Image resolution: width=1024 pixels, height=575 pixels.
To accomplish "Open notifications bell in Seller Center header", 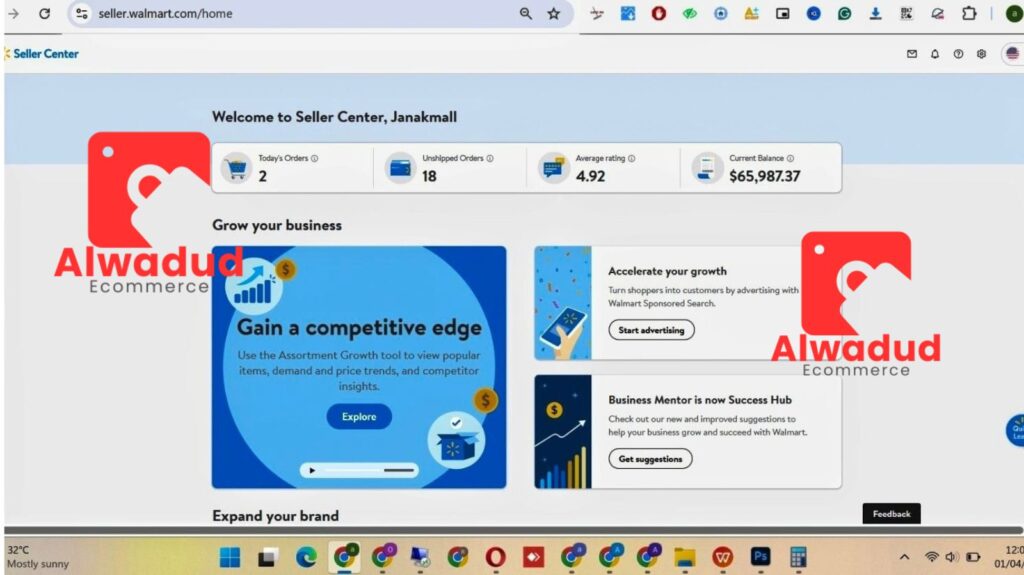I will coord(935,54).
